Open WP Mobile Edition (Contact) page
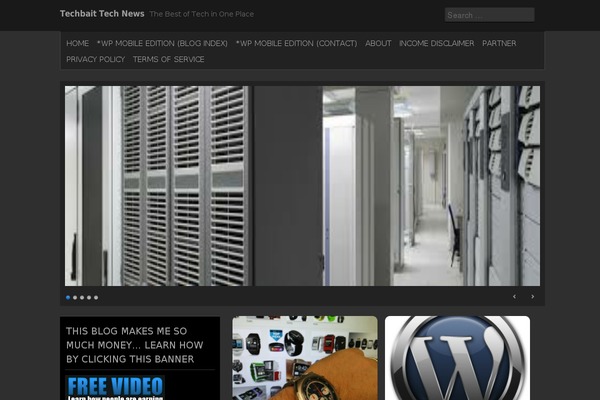Image resolution: width=600 pixels, height=400 pixels. click(297, 43)
